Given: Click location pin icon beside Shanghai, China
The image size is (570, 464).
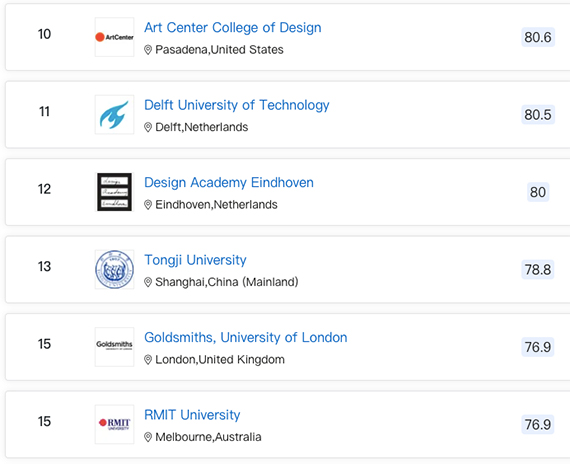Looking at the screenshot, I should coord(148,282).
